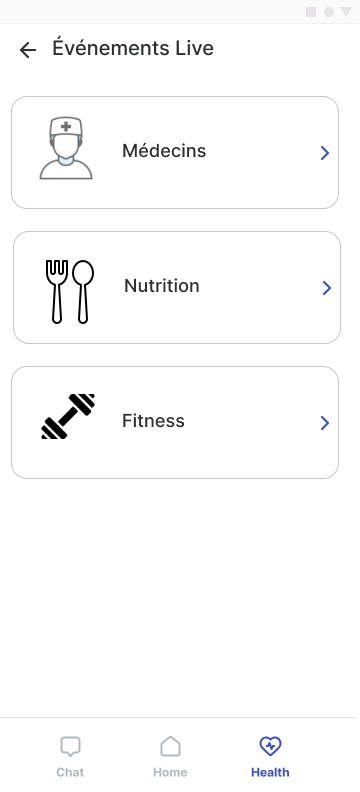The height and width of the screenshot is (792, 360).
Task: Open the Médecins label
Action: (x=164, y=151)
